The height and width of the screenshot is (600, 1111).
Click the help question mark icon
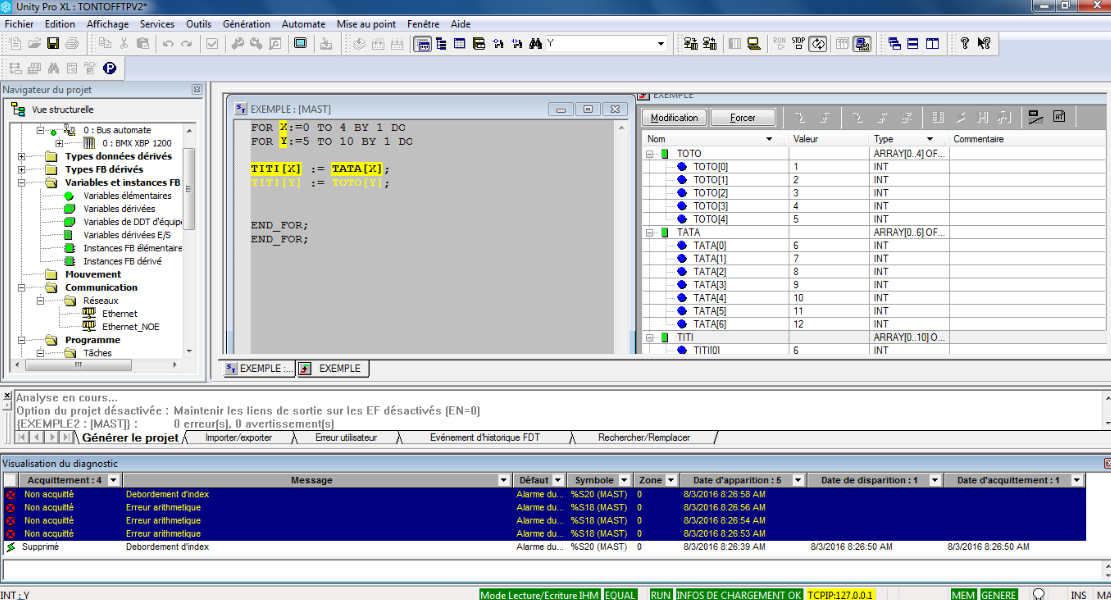965,44
